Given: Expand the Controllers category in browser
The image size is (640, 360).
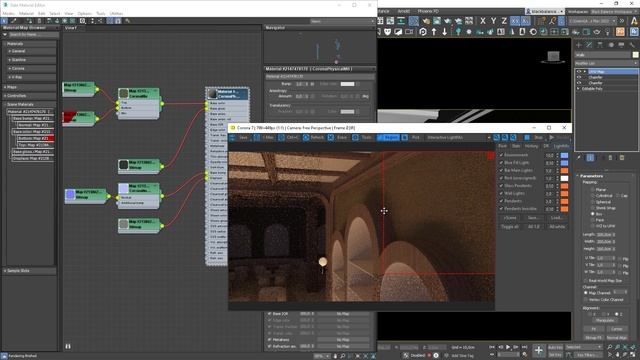Looking at the screenshot, I should [x=29, y=96].
